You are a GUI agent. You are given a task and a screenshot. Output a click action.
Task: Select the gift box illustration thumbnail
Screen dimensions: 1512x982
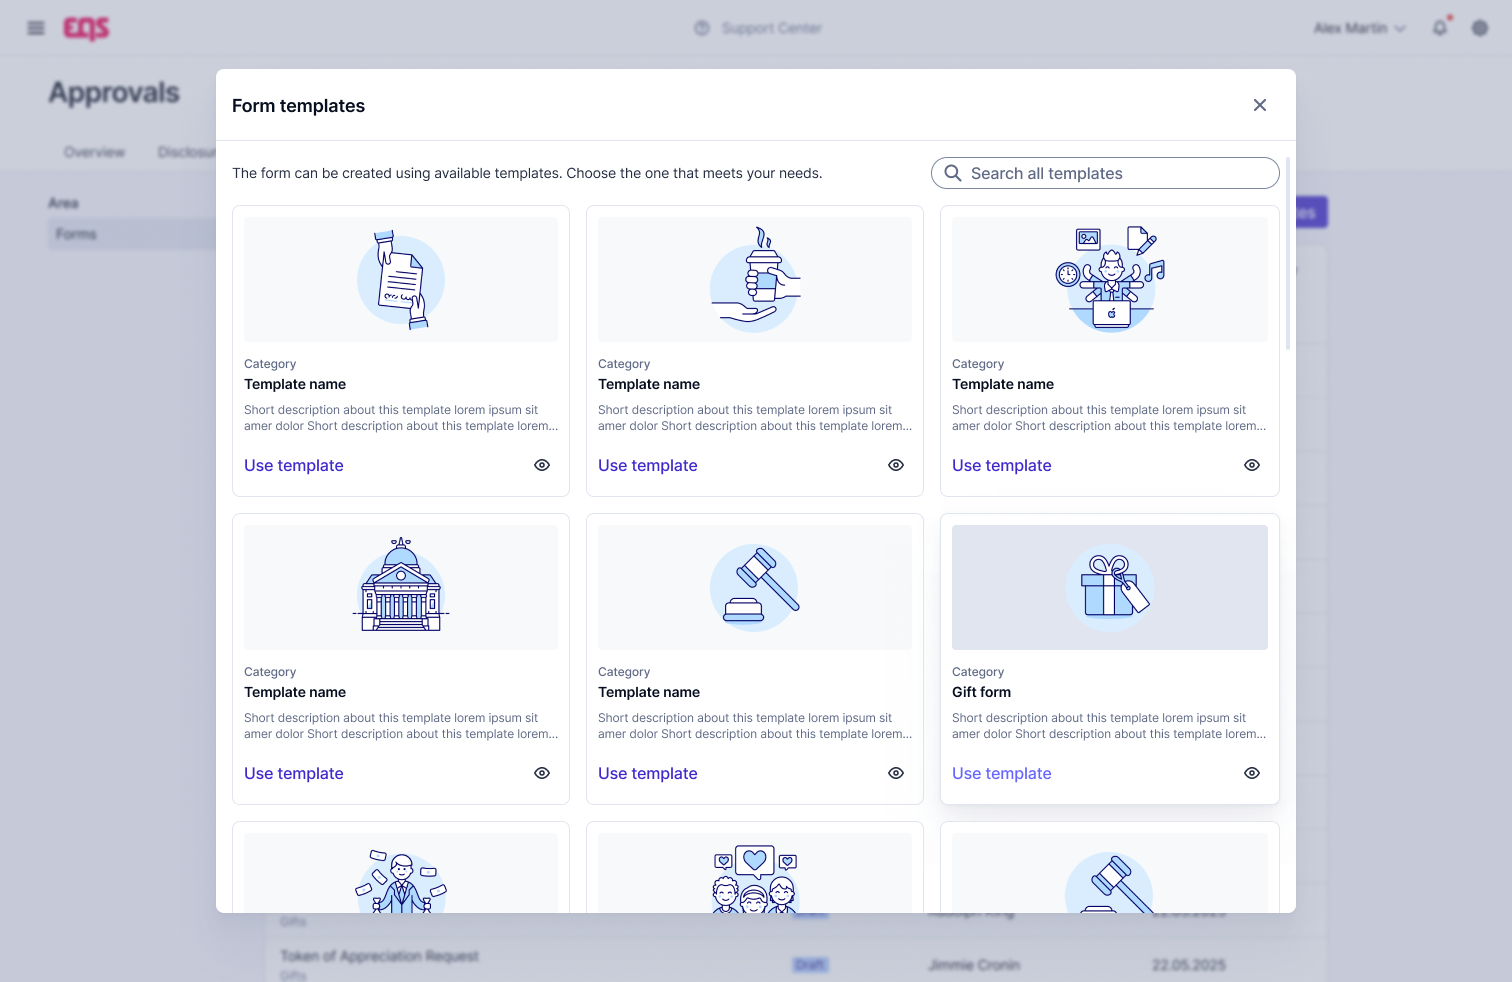1110,588
